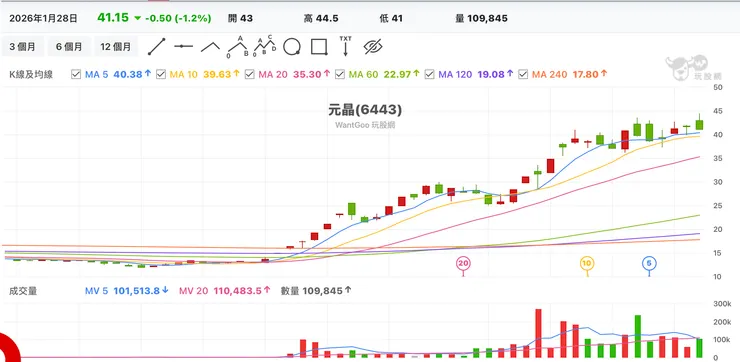
Task: Click the change value -0.50 (-1.2%)
Action: pyautogui.click(x=178, y=18)
